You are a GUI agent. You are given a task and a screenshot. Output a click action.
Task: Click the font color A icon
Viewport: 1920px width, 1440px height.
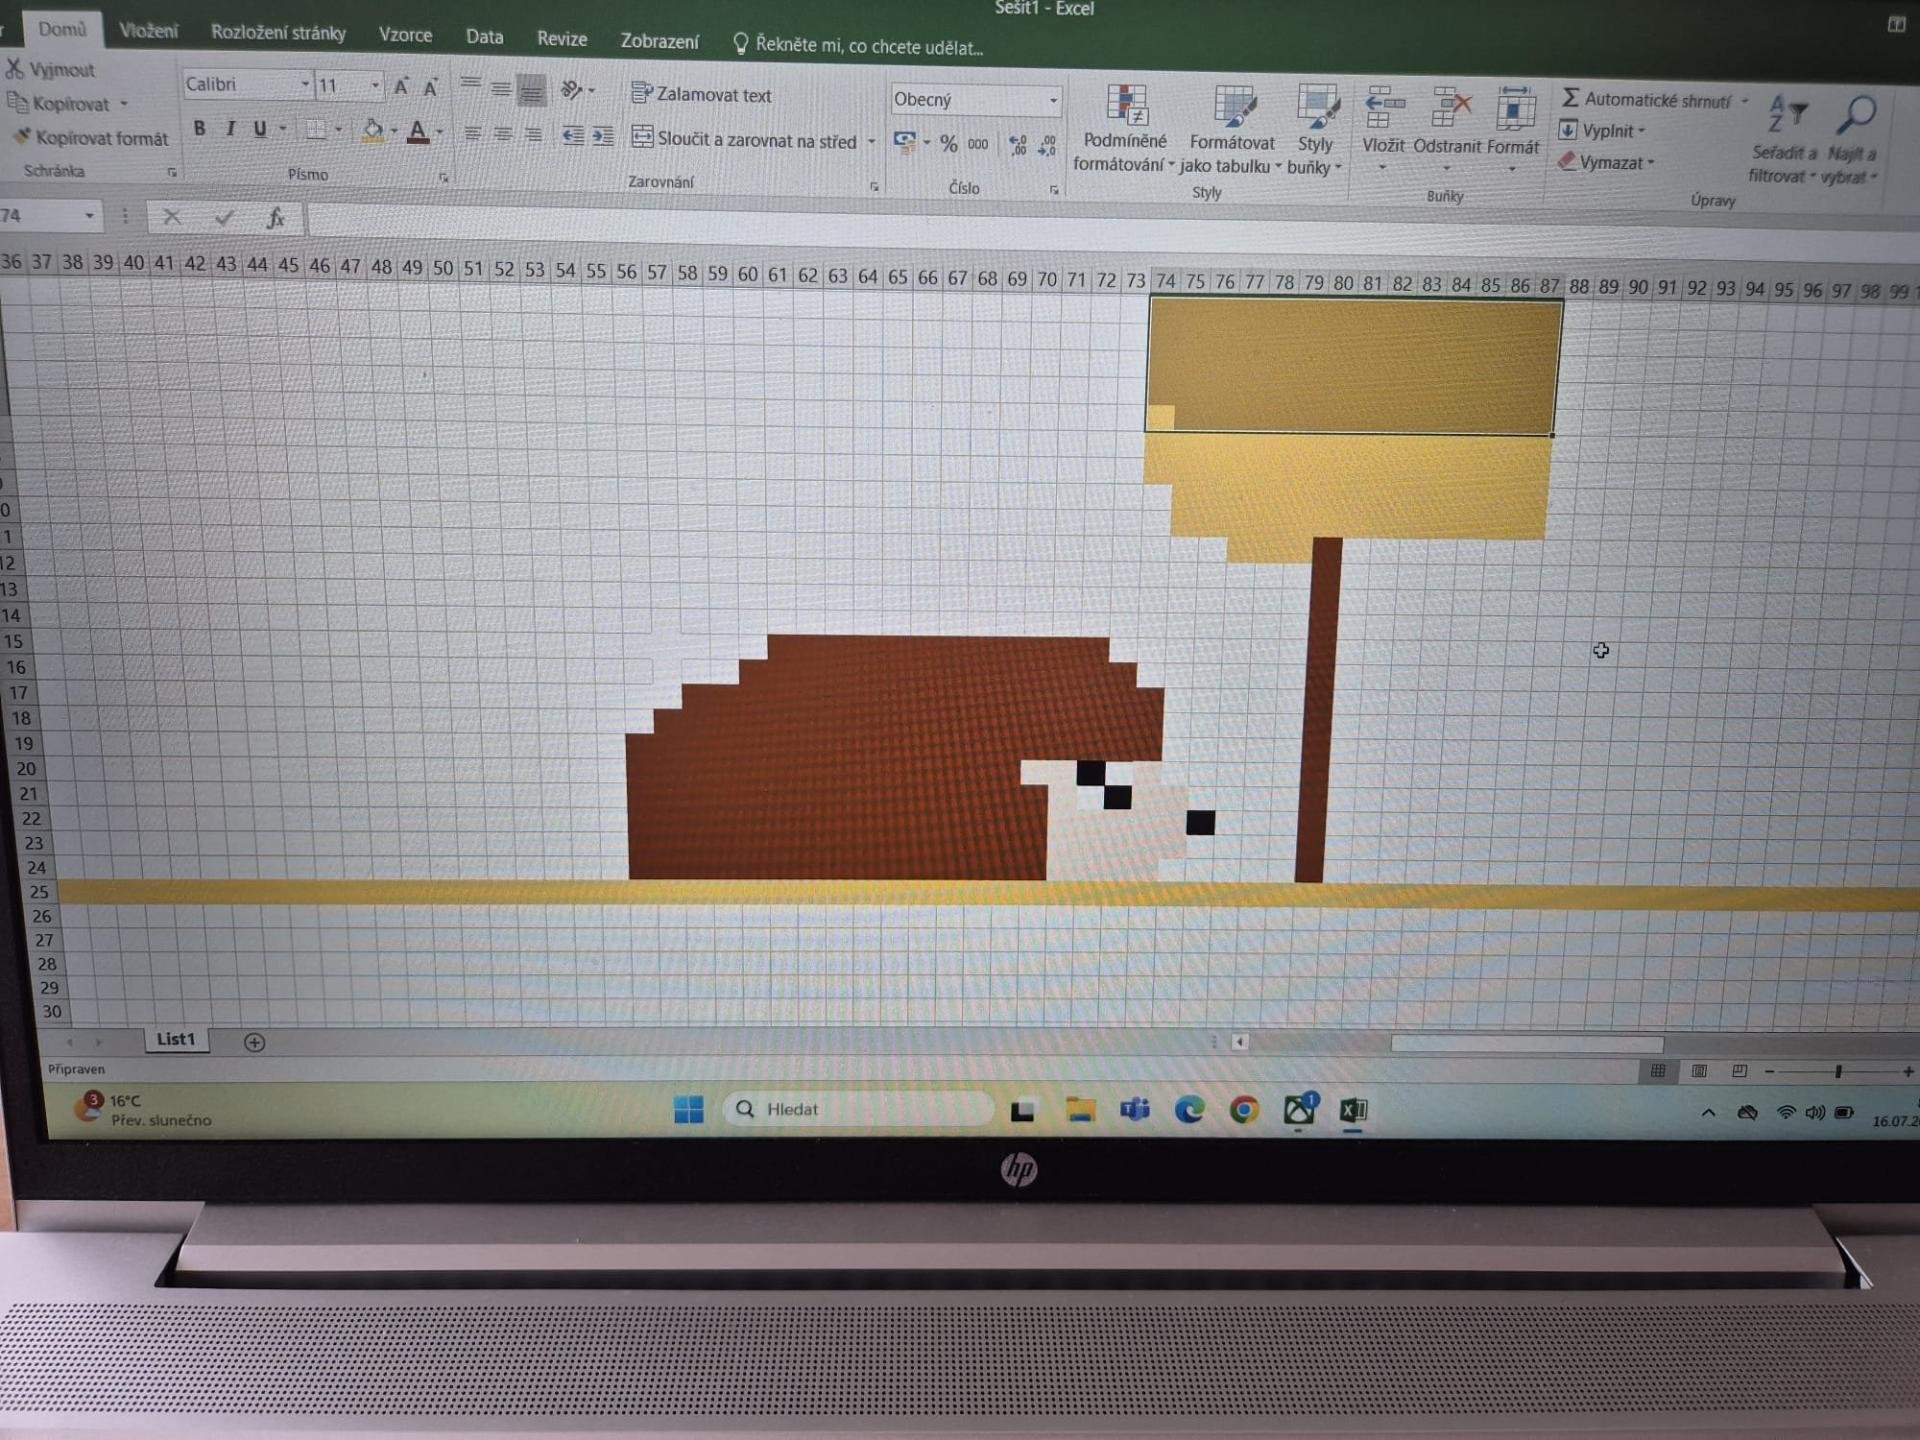pos(418,132)
